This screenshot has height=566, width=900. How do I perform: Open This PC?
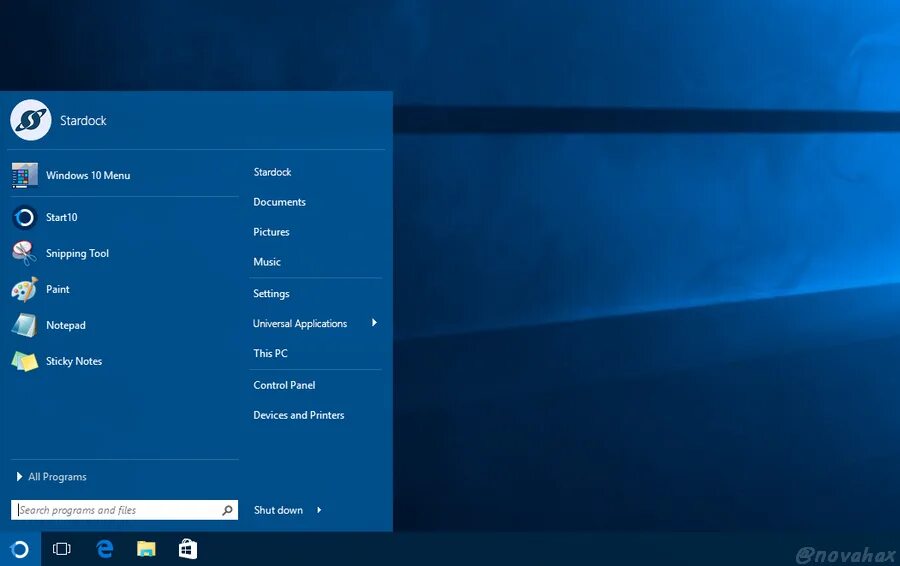click(270, 353)
